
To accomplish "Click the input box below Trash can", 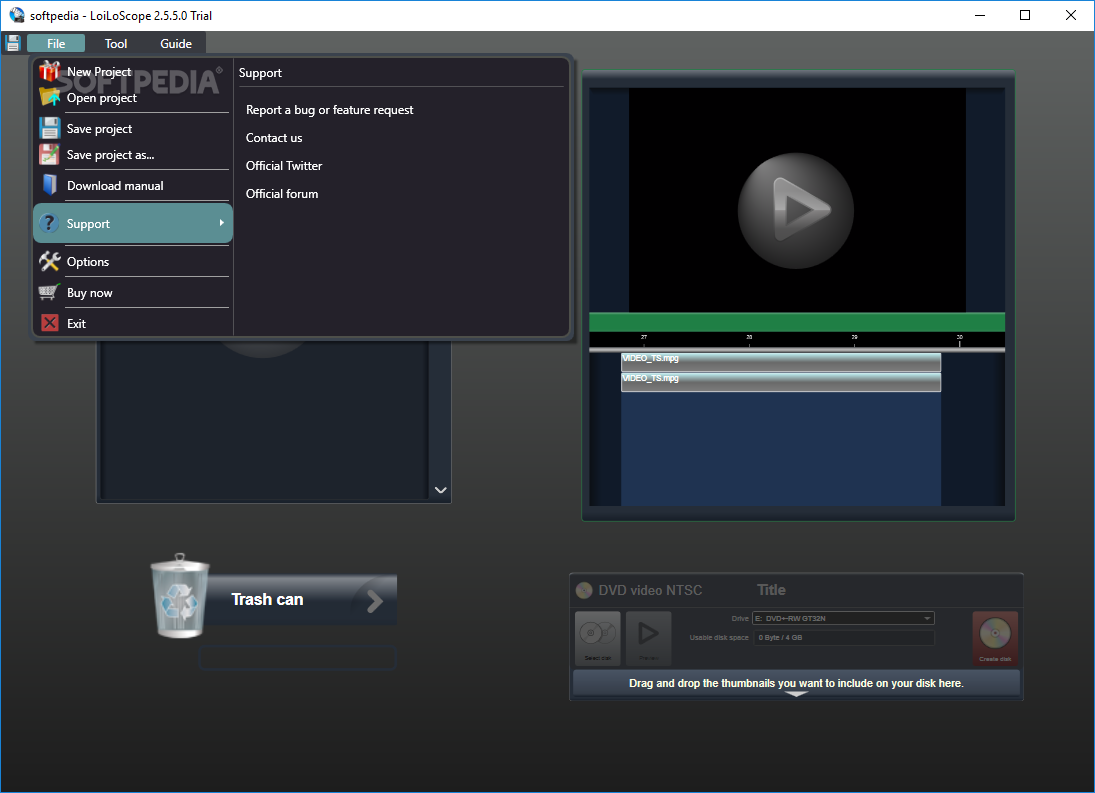I will (297, 658).
